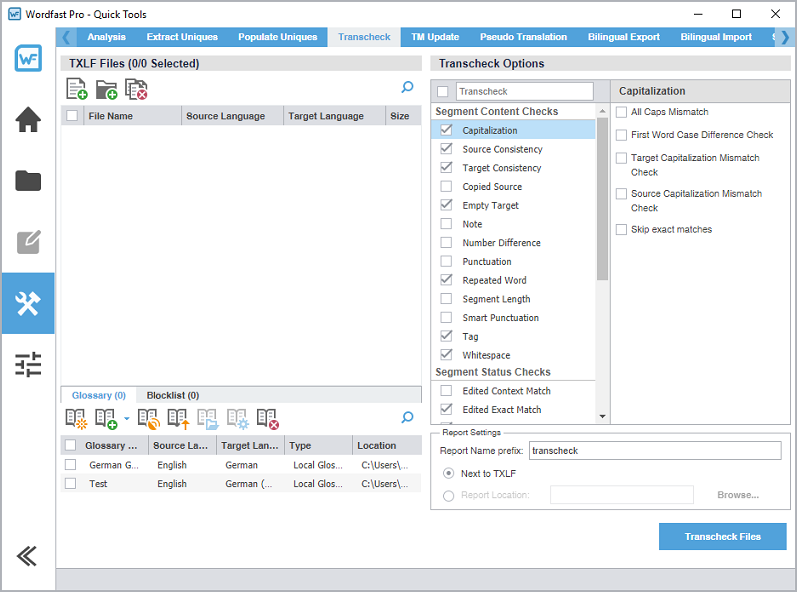Switch to the Blocklist (0) tab
The image size is (797, 592).
click(172, 395)
